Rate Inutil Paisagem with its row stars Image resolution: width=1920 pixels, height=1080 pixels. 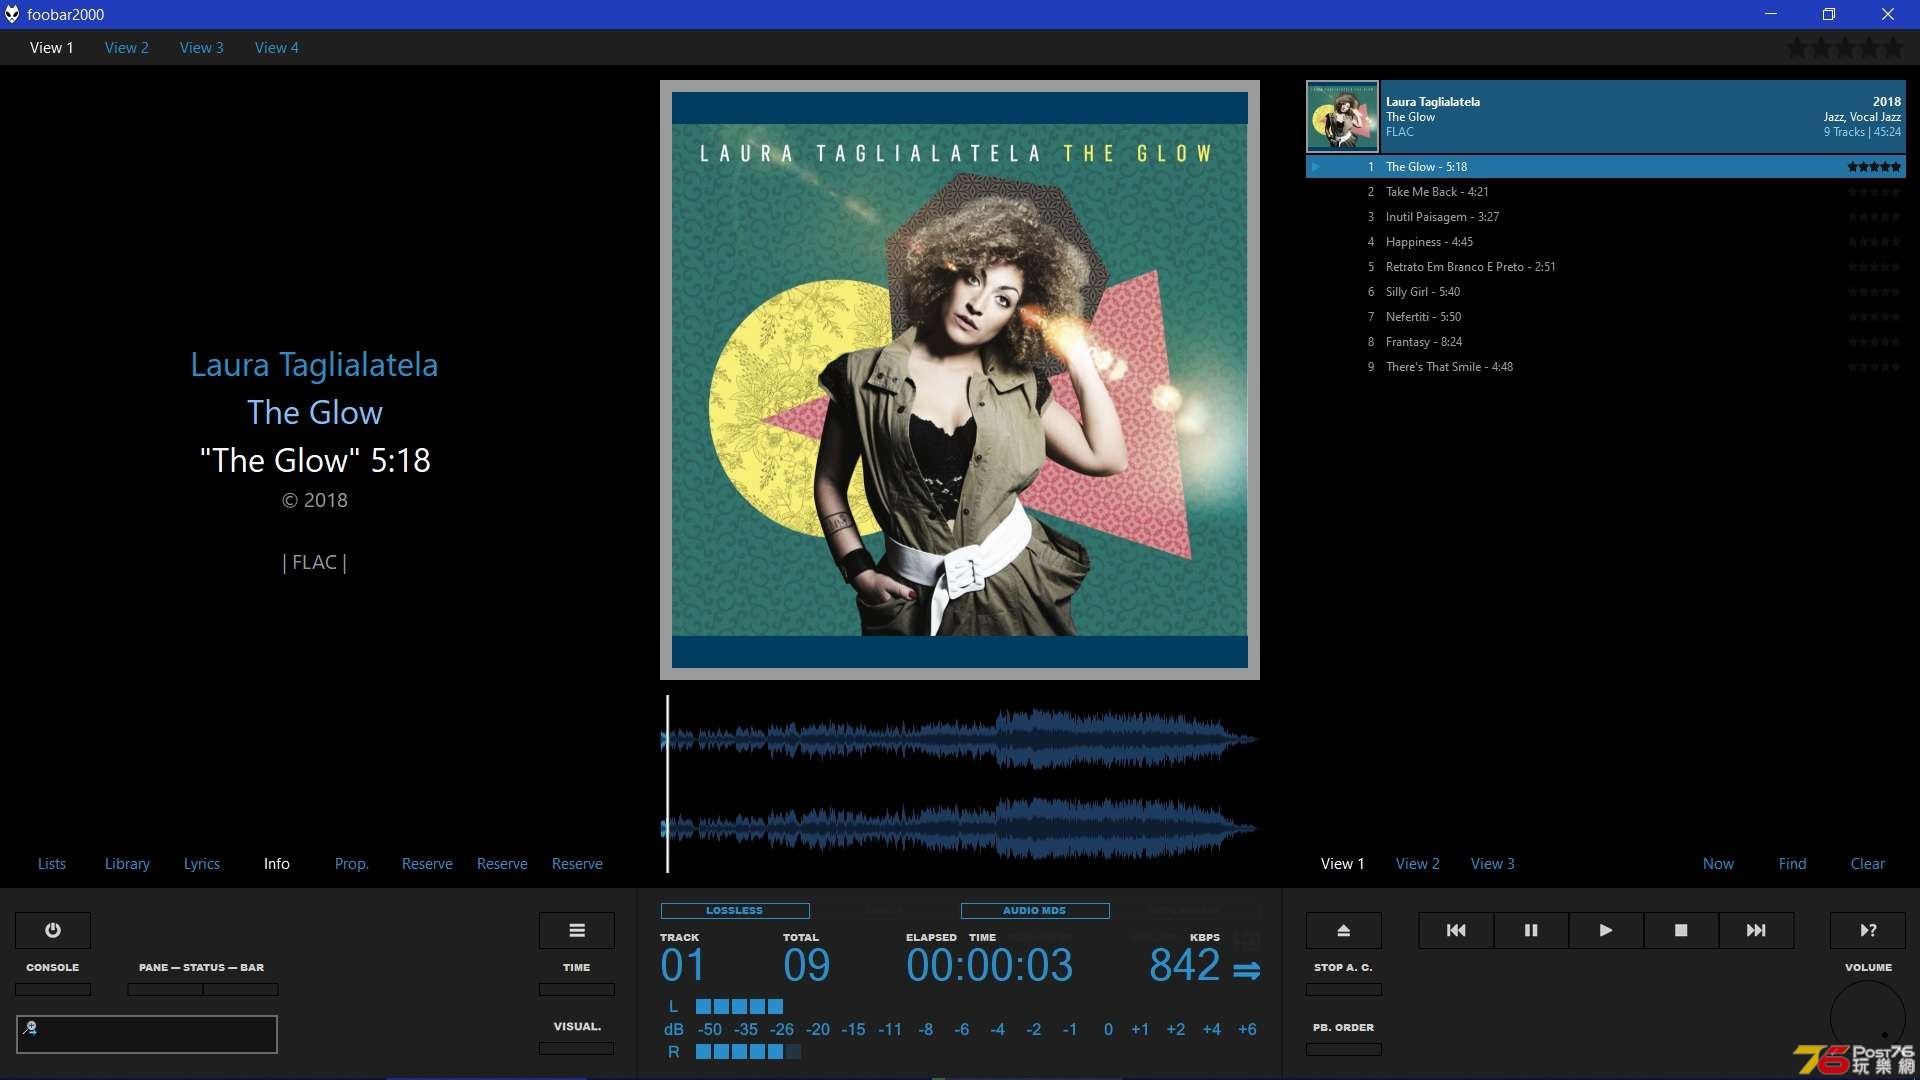[x=1874, y=217]
